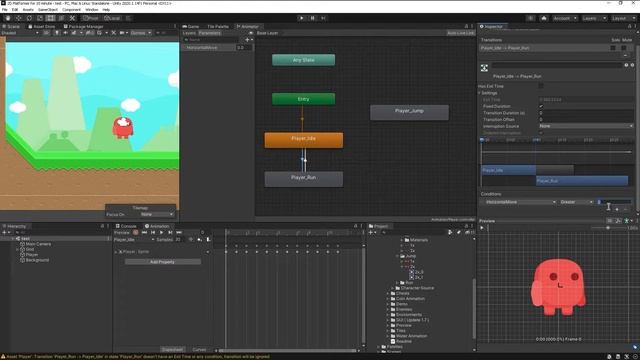The height and width of the screenshot is (360, 640).
Task: Select the Any State node
Action: pos(304,60)
